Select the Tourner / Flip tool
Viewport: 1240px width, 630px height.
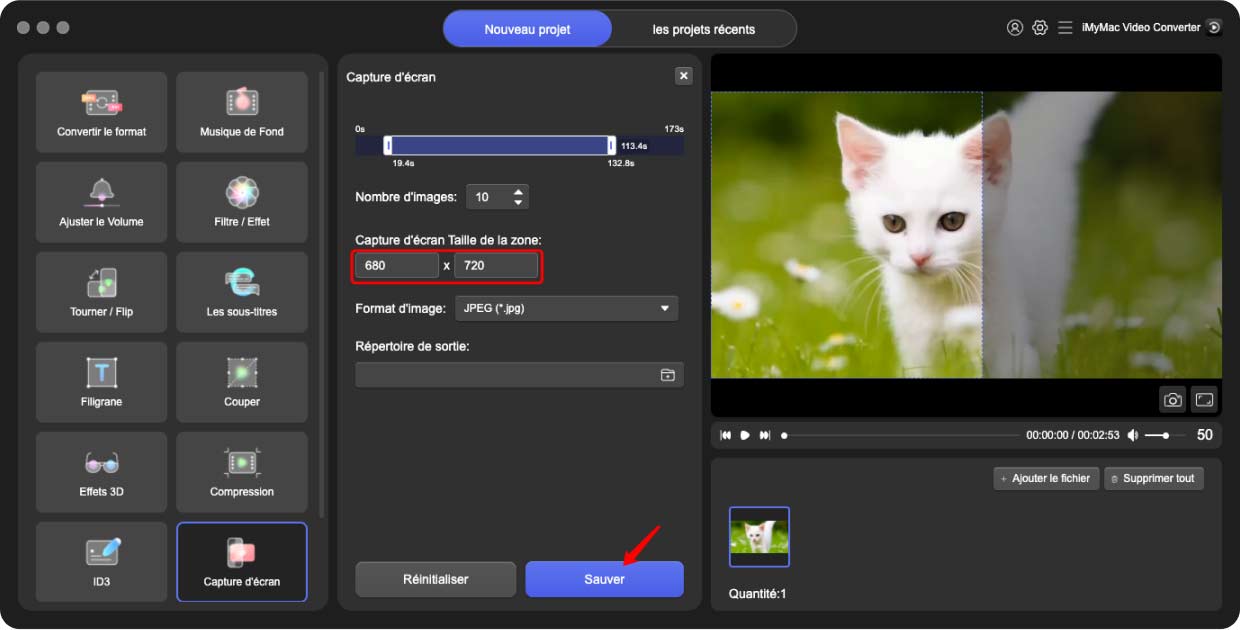[101, 292]
